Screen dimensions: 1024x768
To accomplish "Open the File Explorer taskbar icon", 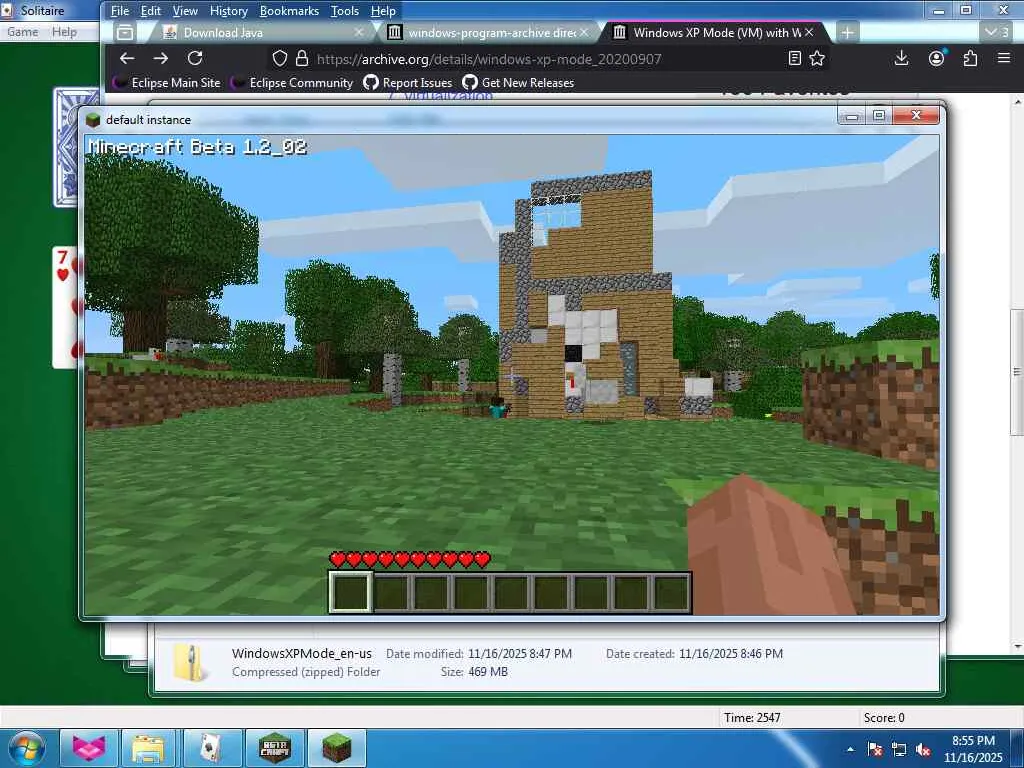I will tap(148, 748).
